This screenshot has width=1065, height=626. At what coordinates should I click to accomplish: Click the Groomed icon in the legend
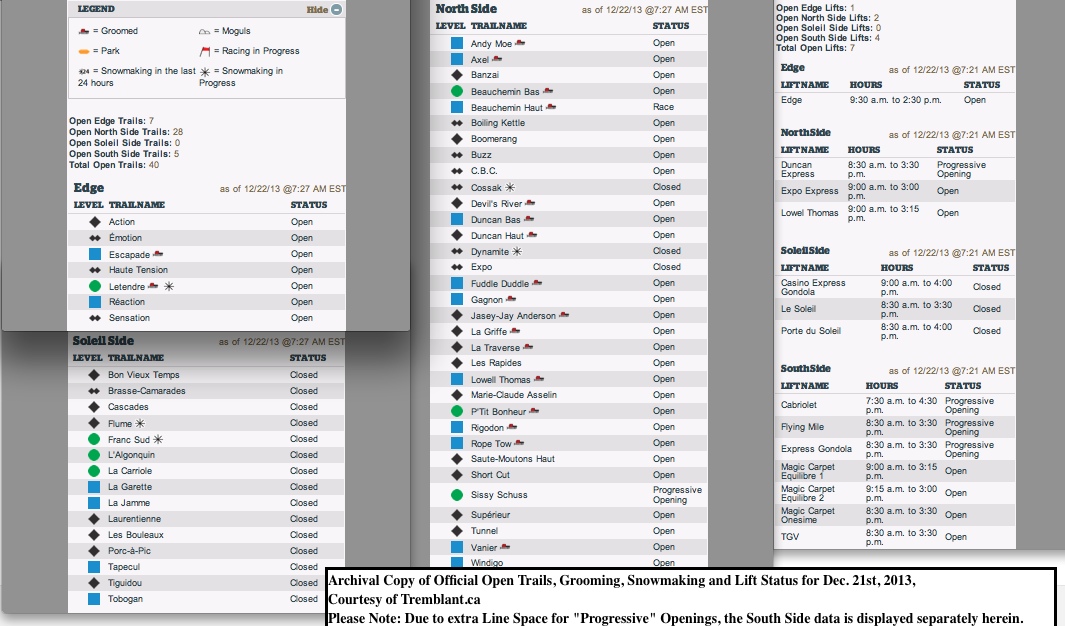pyautogui.click(x=84, y=31)
